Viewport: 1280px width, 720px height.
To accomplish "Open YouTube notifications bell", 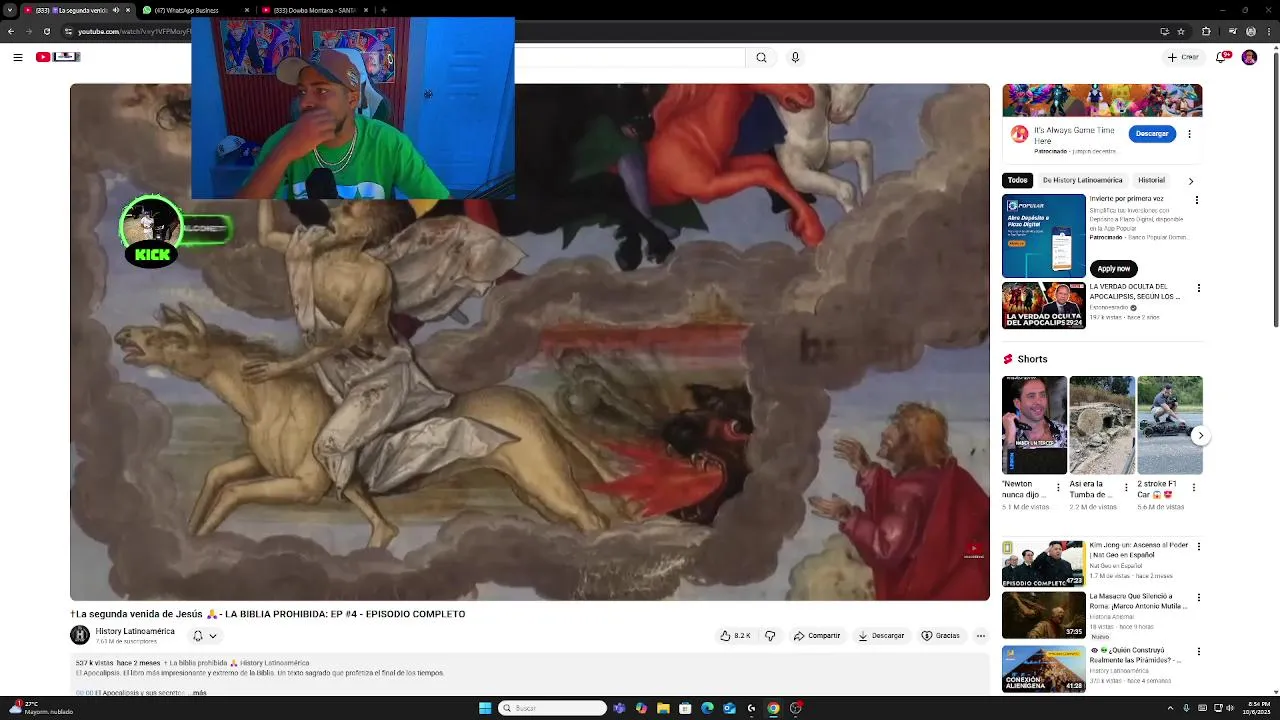I will [x=1221, y=57].
